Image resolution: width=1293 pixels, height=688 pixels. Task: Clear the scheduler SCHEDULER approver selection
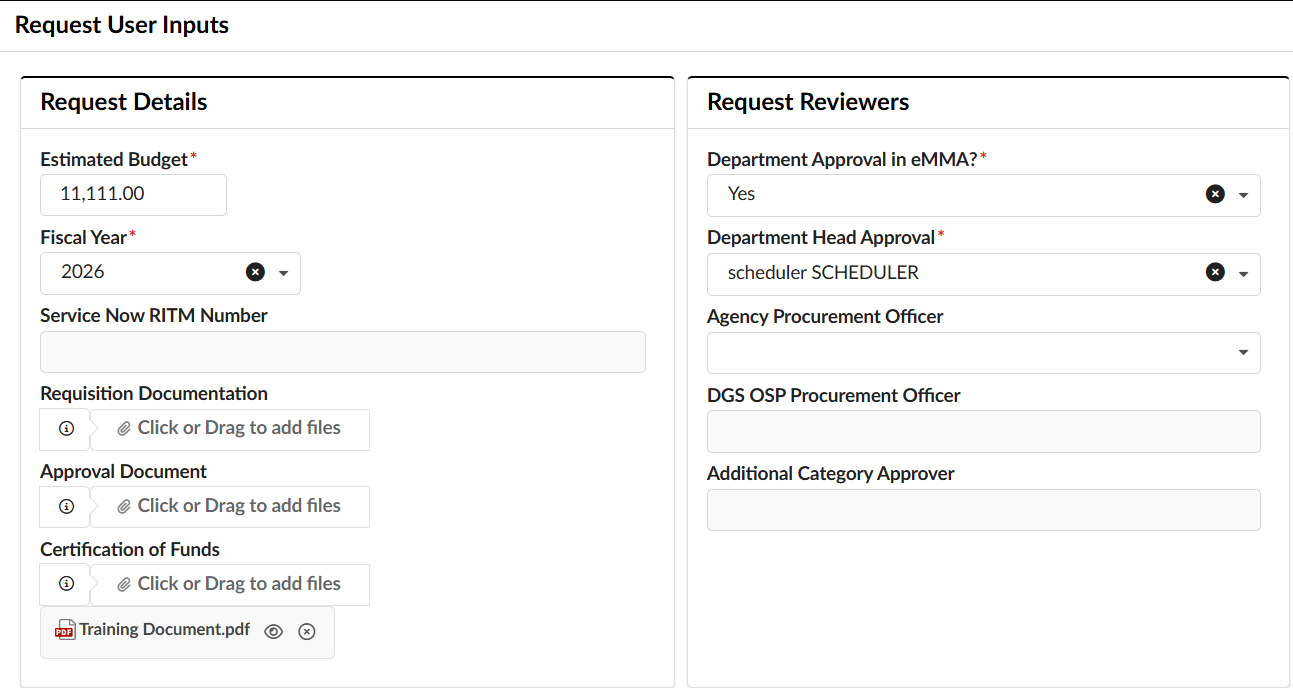[x=1215, y=272]
